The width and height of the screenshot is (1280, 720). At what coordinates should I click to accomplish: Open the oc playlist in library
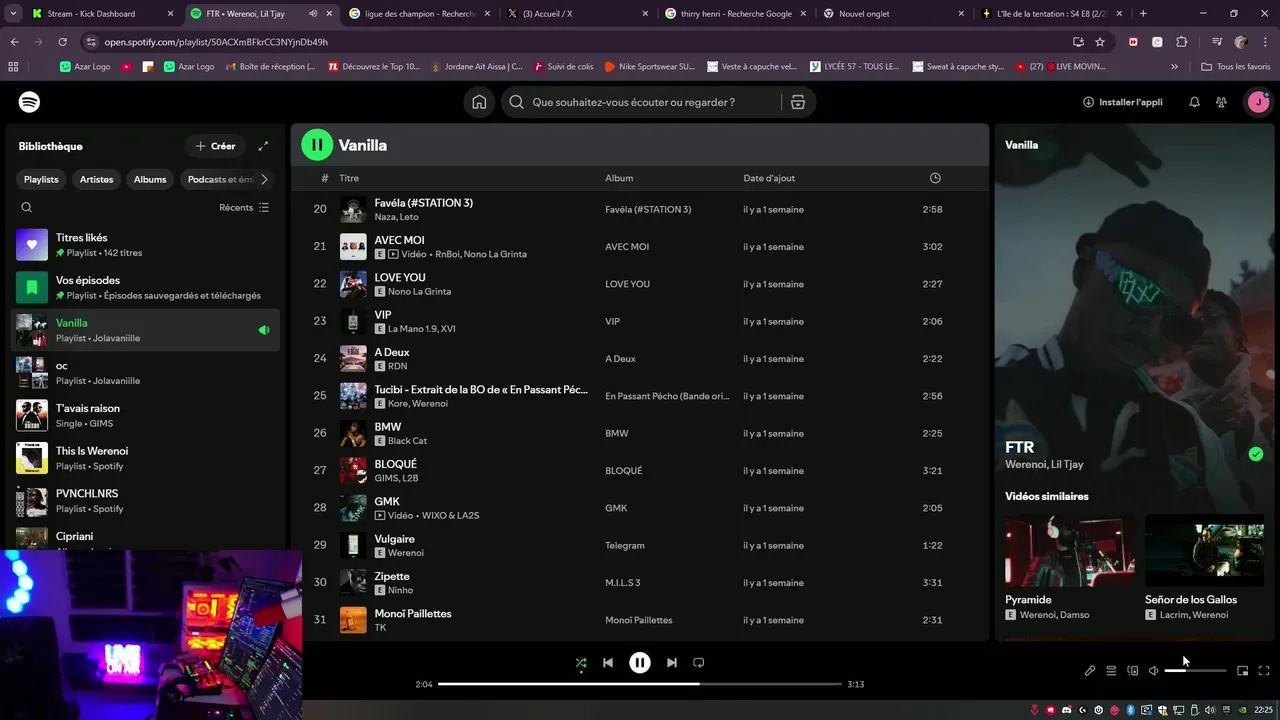click(145, 373)
